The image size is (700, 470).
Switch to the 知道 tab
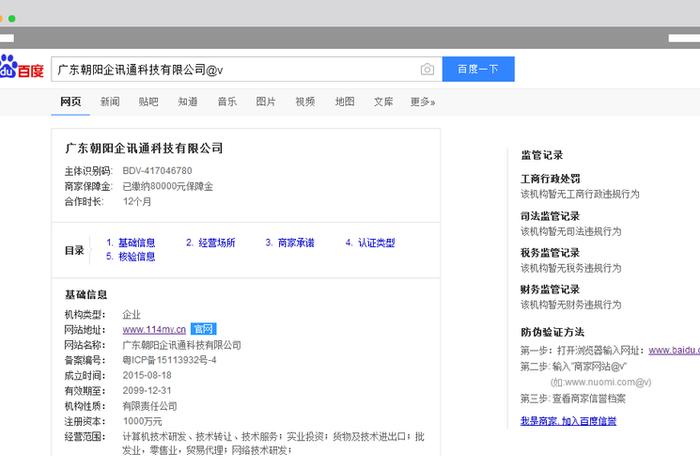click(188, 102)
